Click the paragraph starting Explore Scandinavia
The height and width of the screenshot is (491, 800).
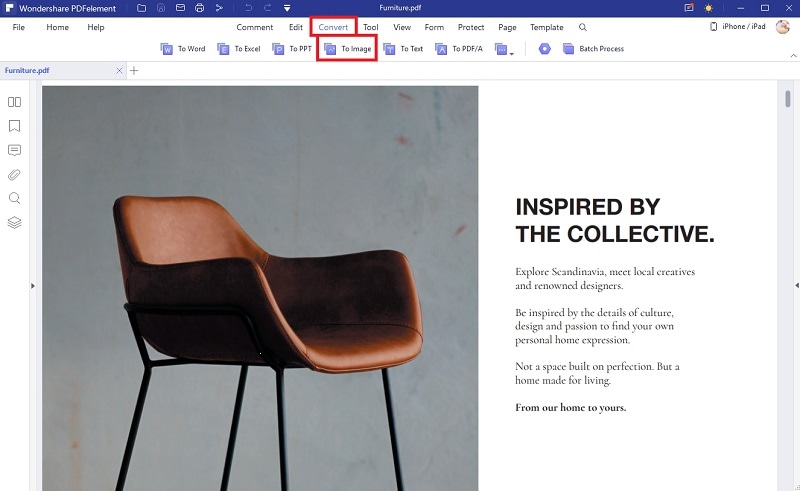pyautogui.click(x=605, y=279)
